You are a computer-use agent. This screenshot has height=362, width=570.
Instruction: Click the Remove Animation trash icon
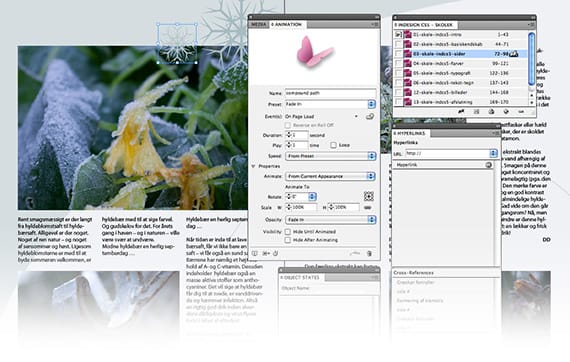pyautogui.click(x=369, y=253)
